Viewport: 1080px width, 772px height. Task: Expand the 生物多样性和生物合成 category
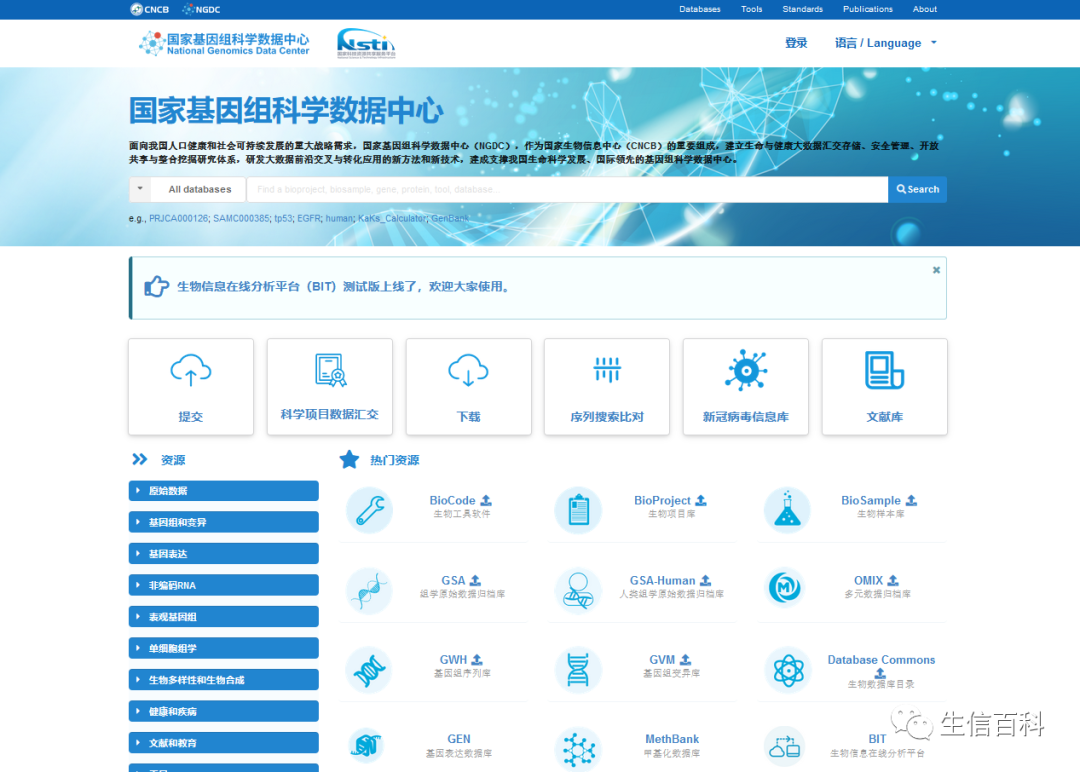[x=224, y=680]
